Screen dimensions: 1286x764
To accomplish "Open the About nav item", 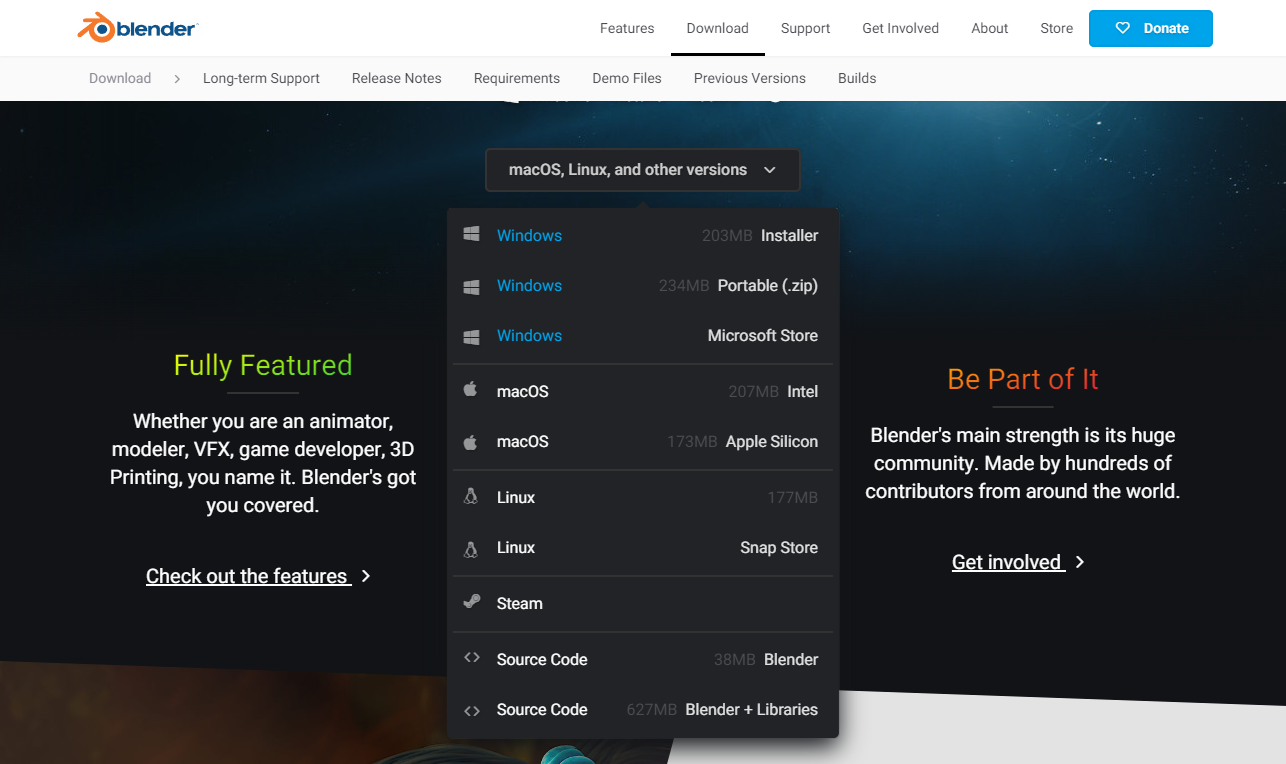I will [990, 28].
